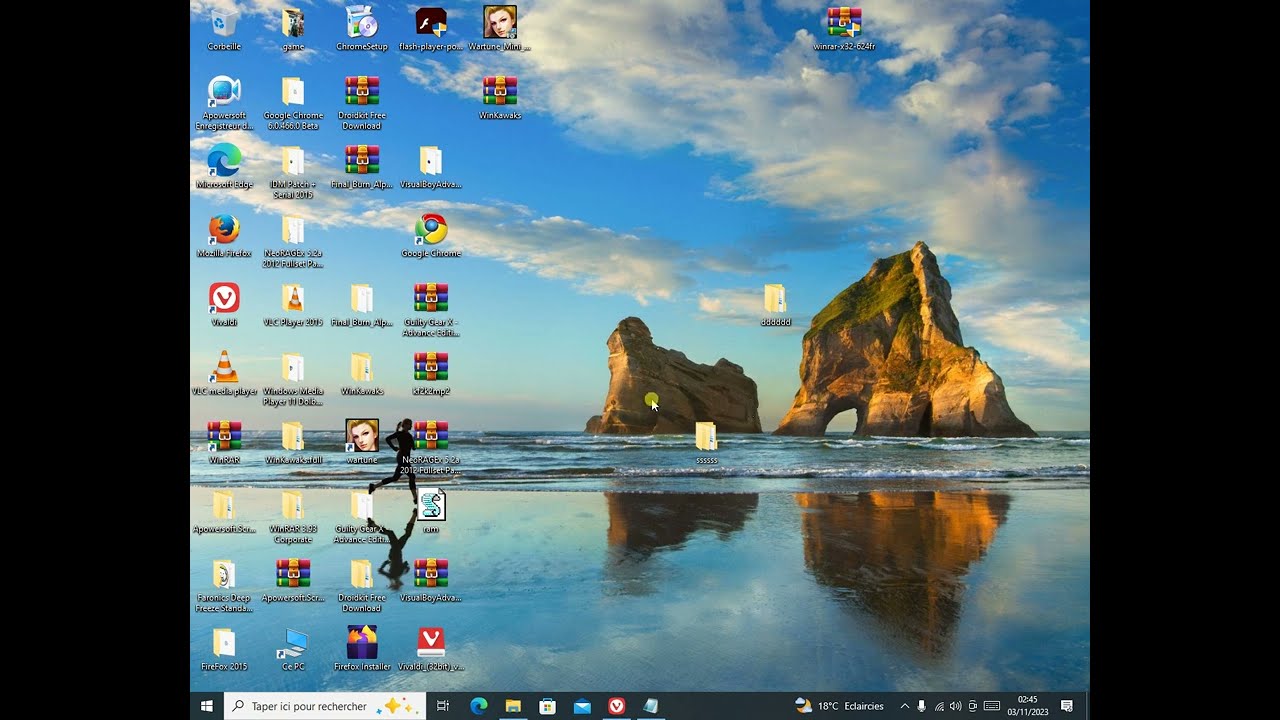Click the Taper ici pour rechercher box
This screenshot has width=1280, height=720.
(x=326, y=706)
